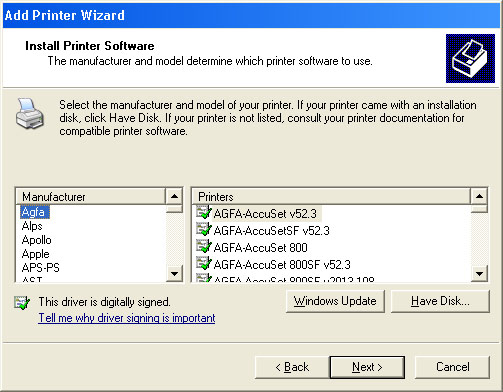This screenshot has width=503, height=392.
Task: Select Apple manufacturer
Action: click(35, 254)
